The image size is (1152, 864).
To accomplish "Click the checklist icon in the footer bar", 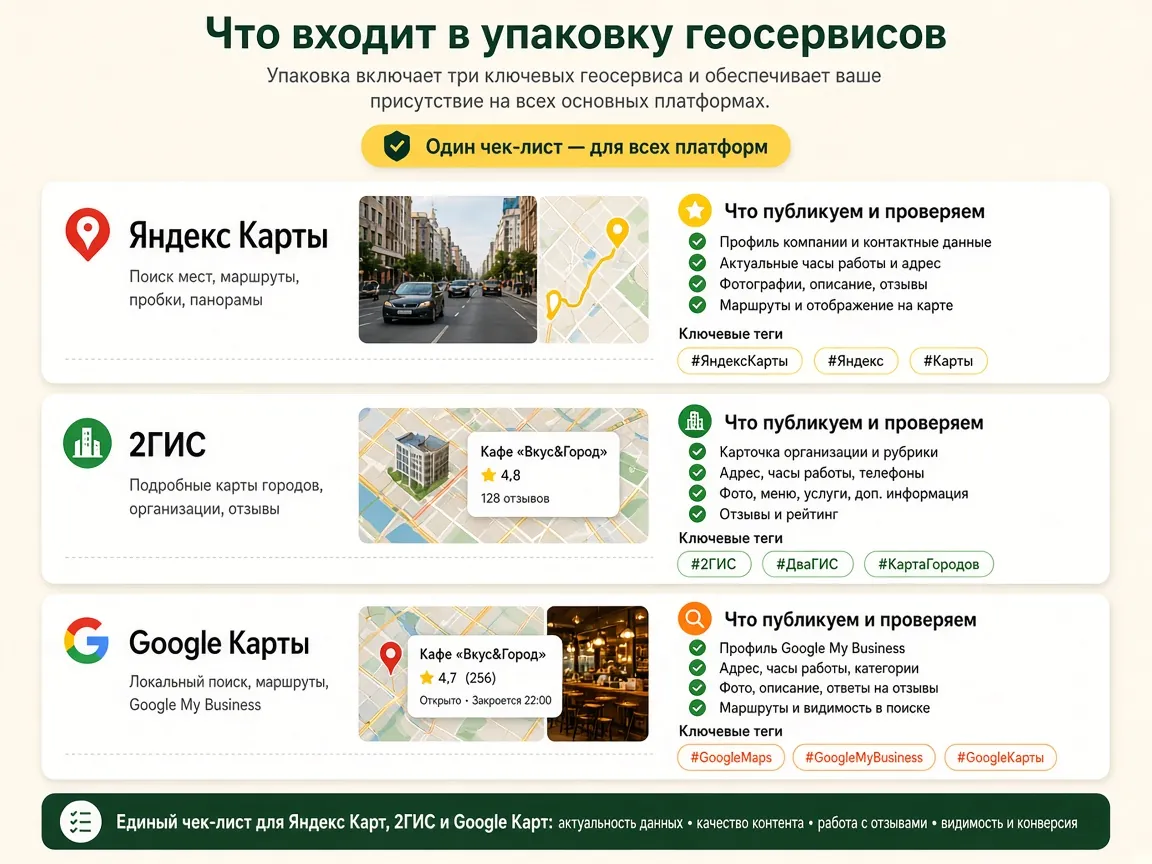I will (x=80, y=821).
